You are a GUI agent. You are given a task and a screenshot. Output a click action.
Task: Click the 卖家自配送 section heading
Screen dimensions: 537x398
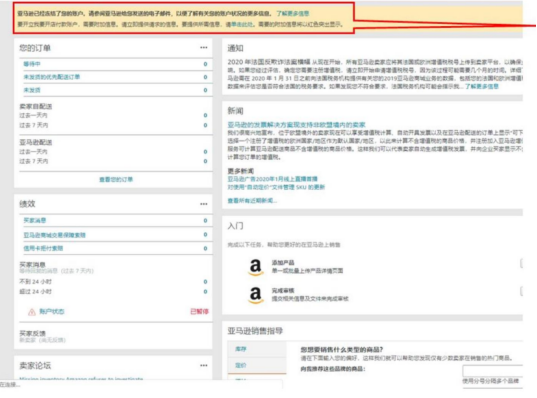tap(36, 107)
